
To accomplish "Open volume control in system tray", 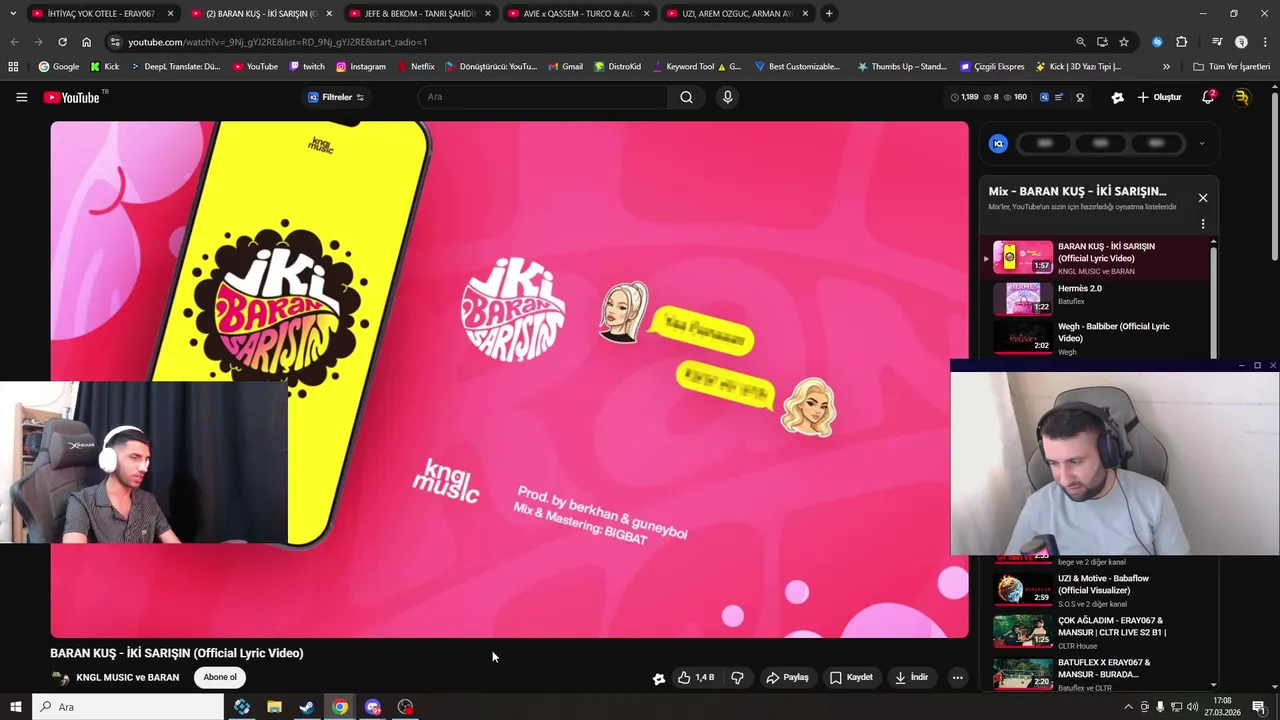I will pyautogui.click(x=1192, y=707).
